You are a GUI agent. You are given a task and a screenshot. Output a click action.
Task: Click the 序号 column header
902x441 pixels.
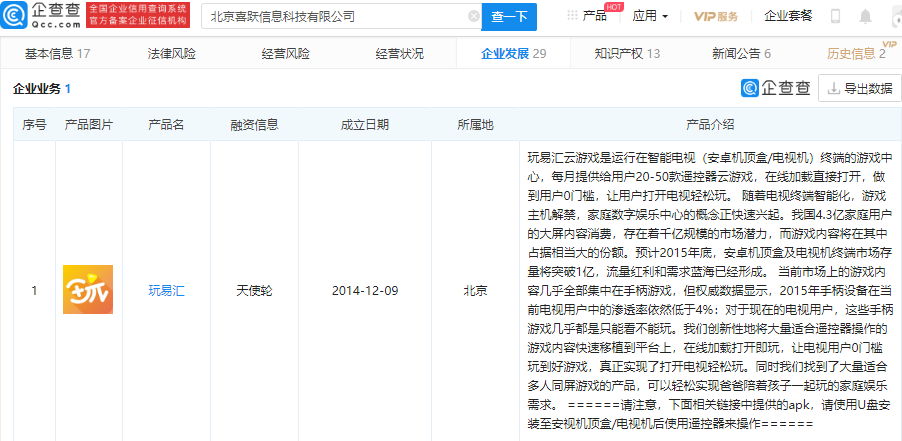click(x=35, y=124)
